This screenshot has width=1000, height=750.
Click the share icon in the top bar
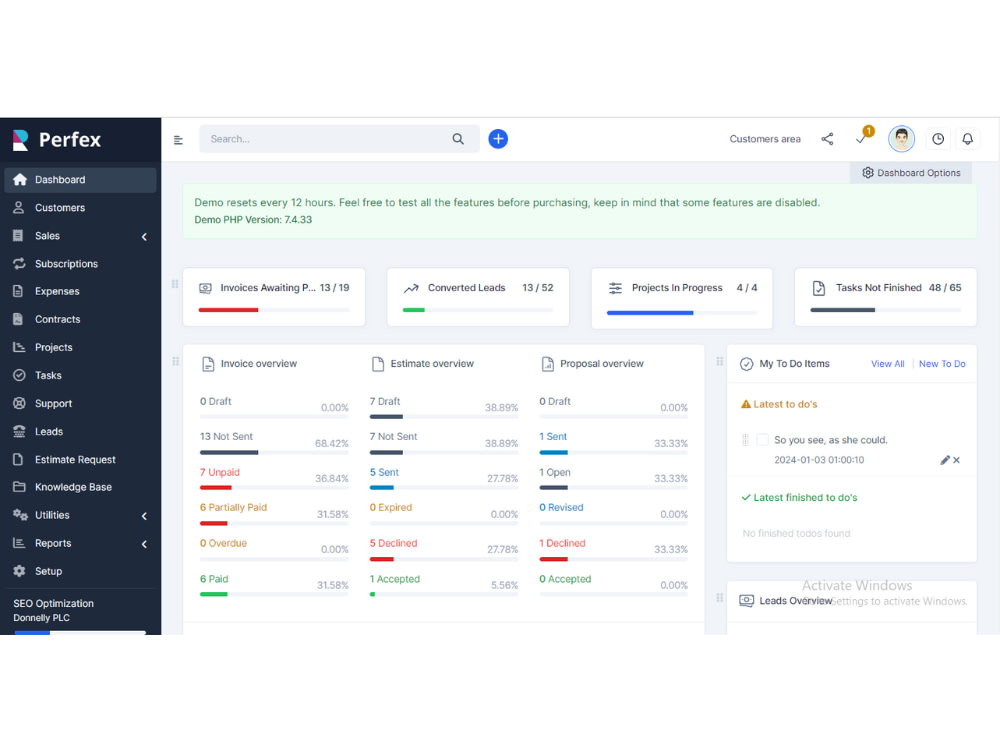827,139
